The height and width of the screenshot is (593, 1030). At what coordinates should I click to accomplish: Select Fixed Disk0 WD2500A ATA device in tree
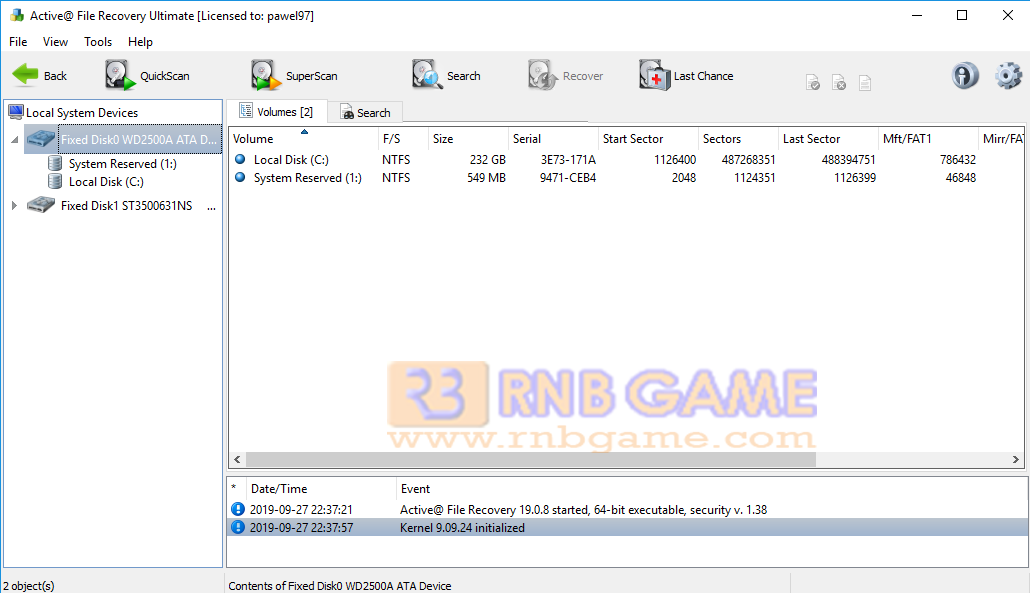139,139
